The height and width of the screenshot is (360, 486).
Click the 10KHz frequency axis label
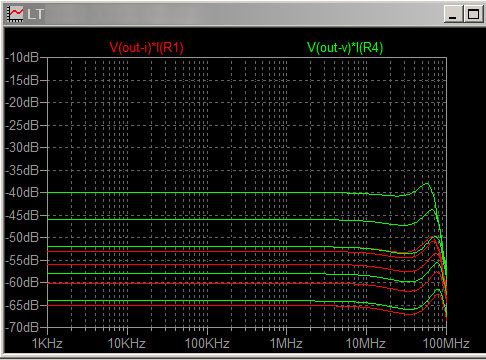127,343
